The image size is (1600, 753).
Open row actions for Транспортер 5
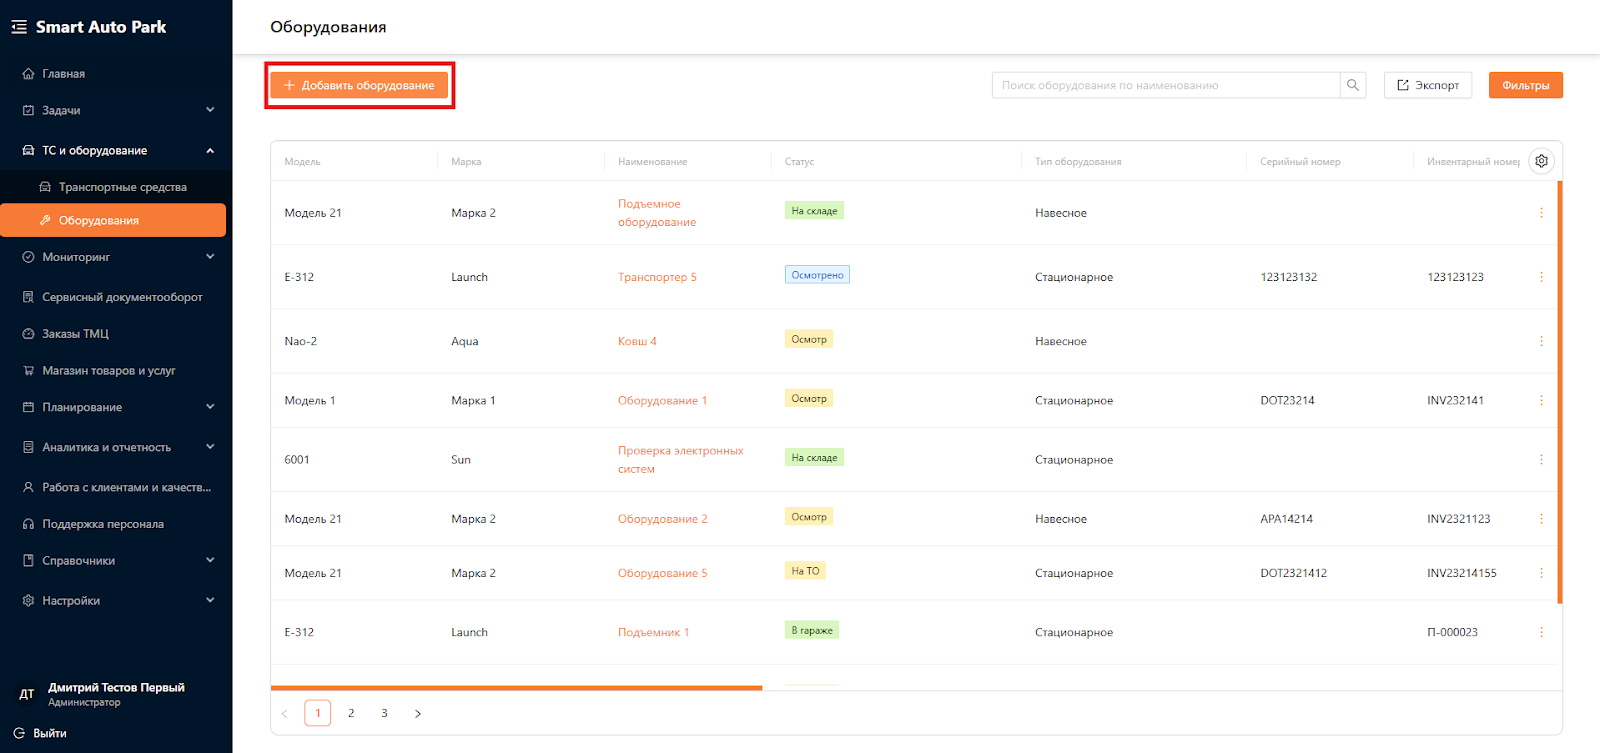pyautogui.click(x=1541, y=277)
